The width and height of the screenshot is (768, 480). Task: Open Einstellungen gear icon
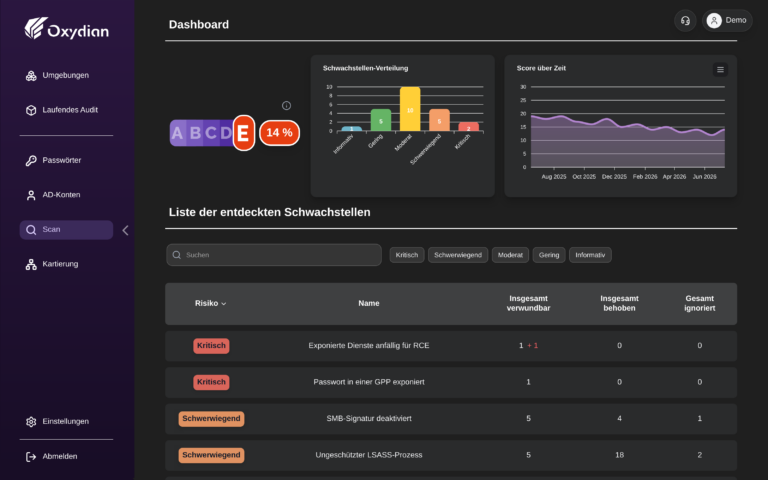coord(31,422)
